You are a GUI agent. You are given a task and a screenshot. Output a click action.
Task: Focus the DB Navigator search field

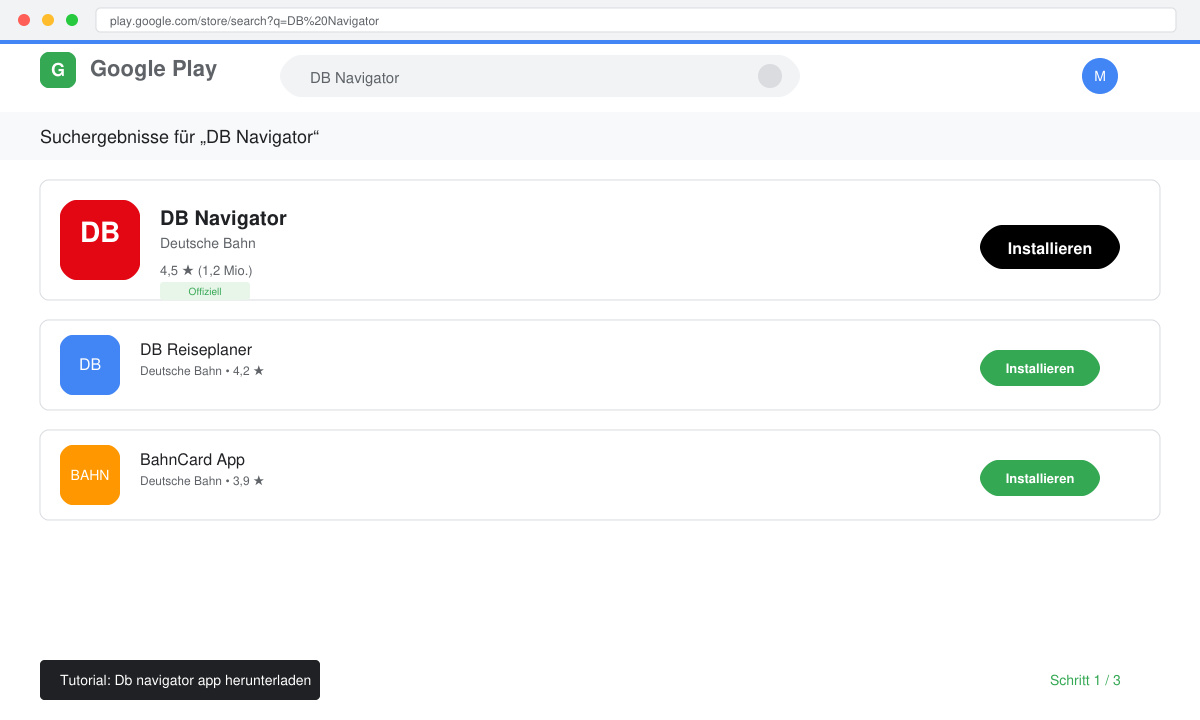(540, 76)
